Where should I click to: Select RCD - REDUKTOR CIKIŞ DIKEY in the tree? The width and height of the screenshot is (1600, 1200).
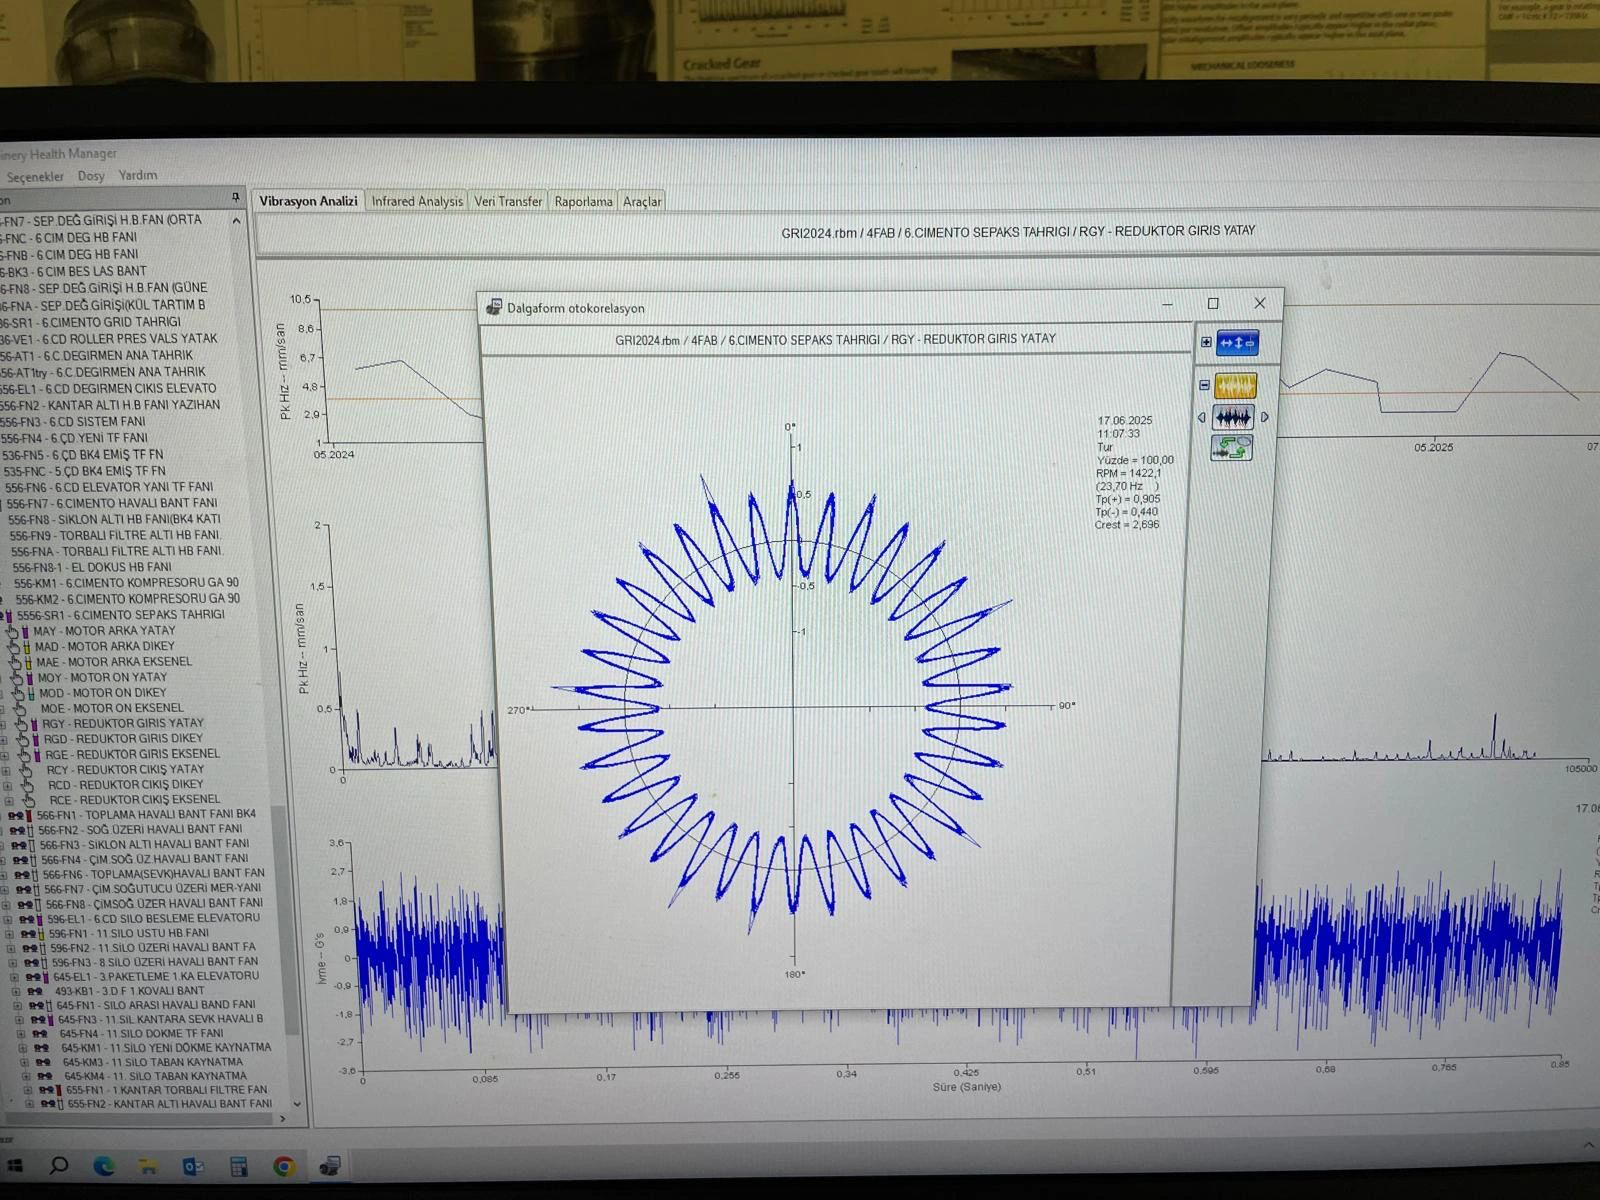(x=125, y=785)
